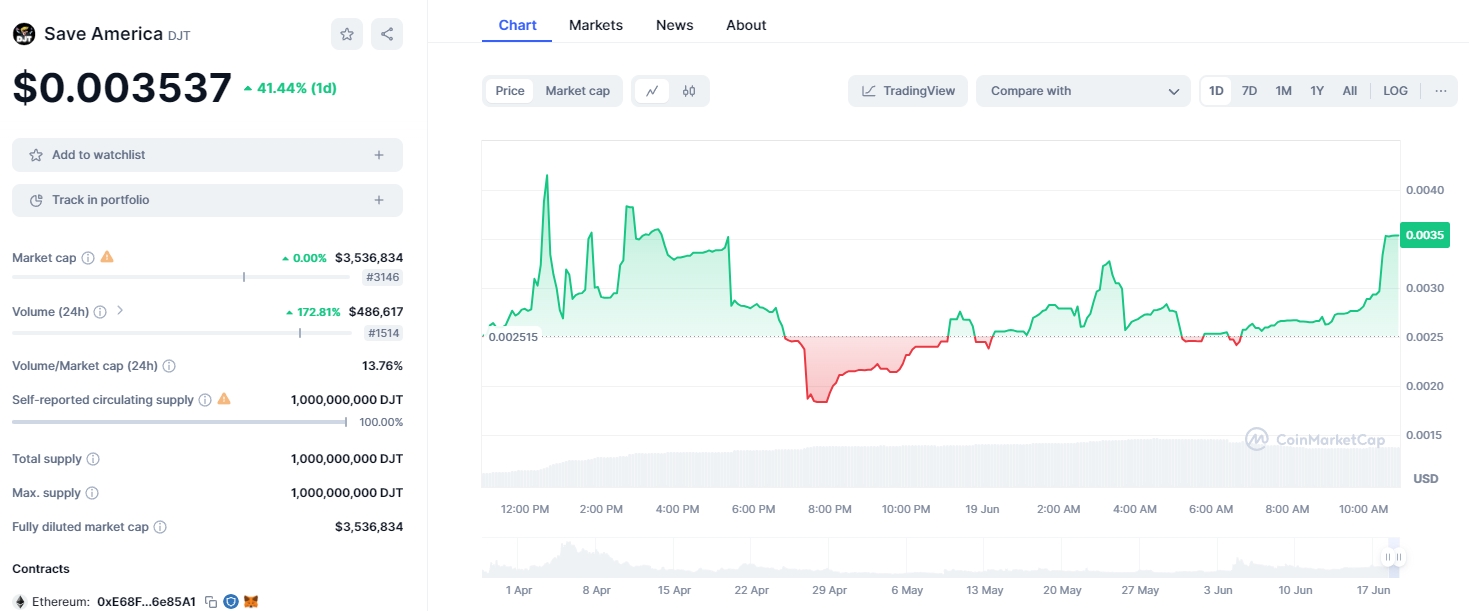The width and height of the screenshot is (1469, 611).
Task: Switch to the candlestick chart view
Action: coord(689,91)
